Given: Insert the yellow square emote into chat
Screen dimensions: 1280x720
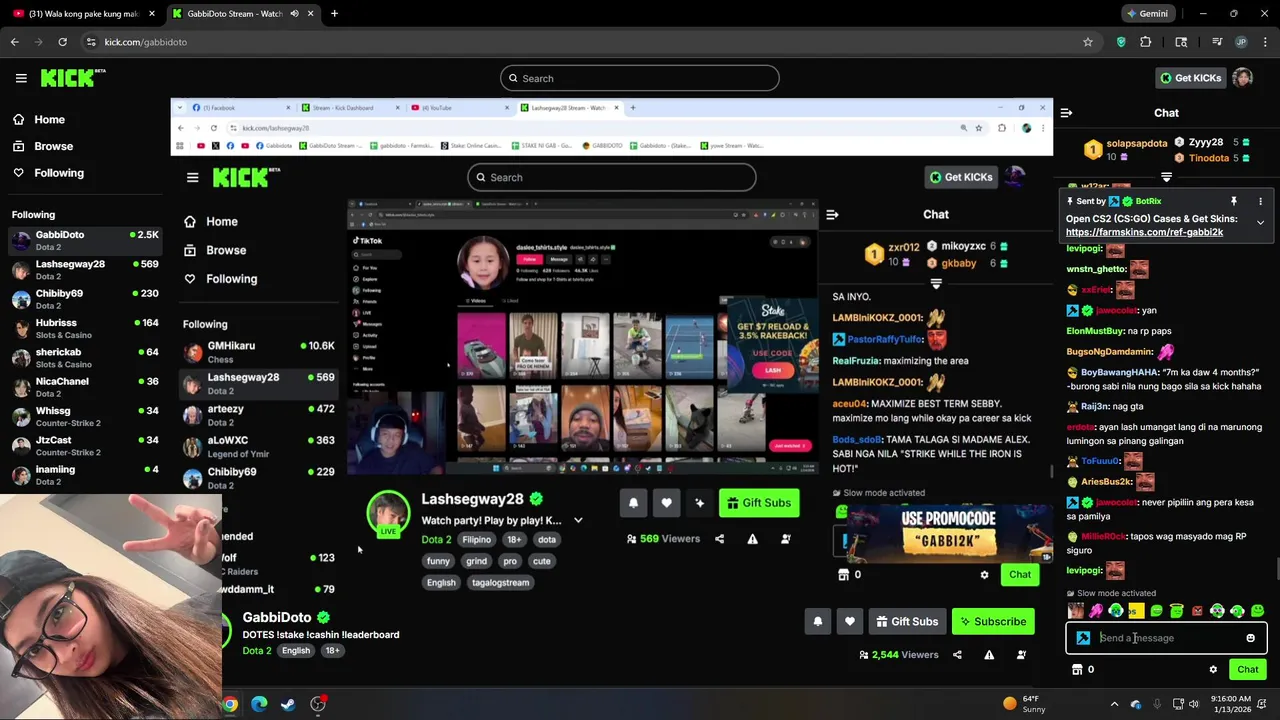Looking at the screenshot, I should pos(1136,611).
